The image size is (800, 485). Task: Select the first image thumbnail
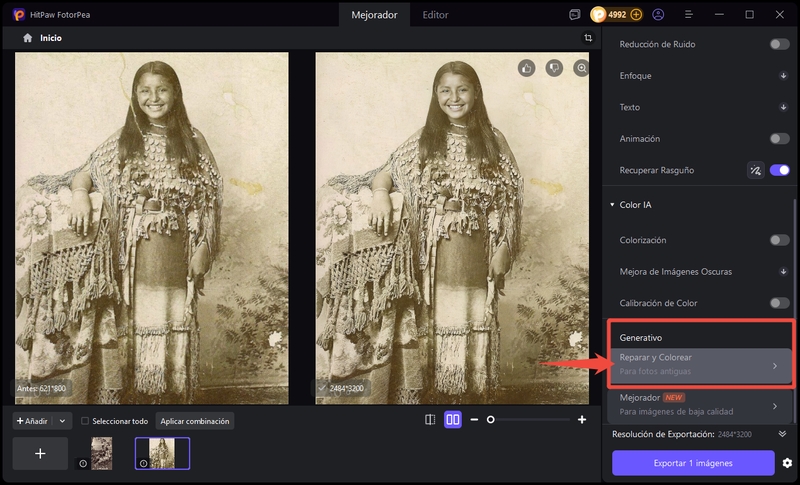(102, 453)
